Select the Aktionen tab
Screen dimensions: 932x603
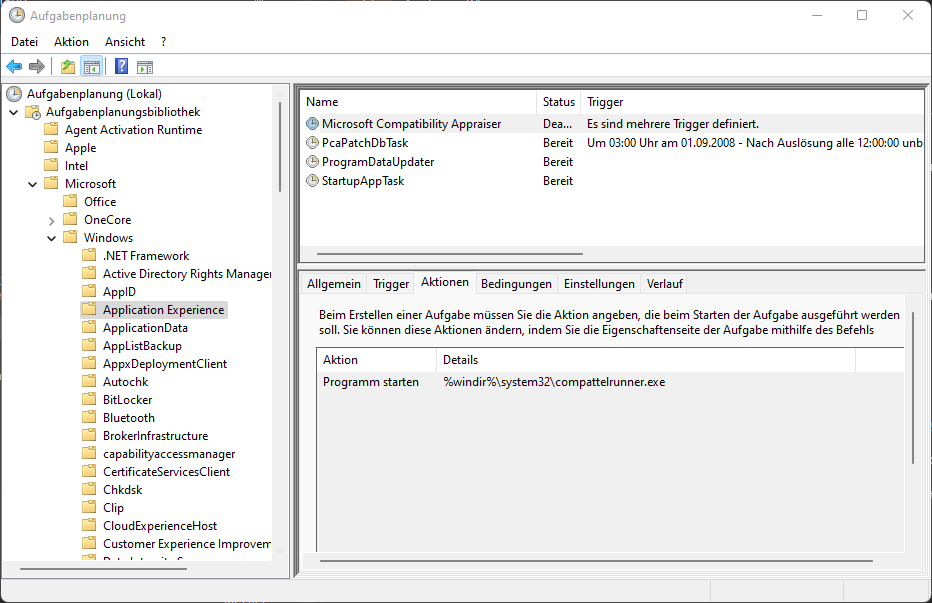pyautogui.click(x=445, y=282)
